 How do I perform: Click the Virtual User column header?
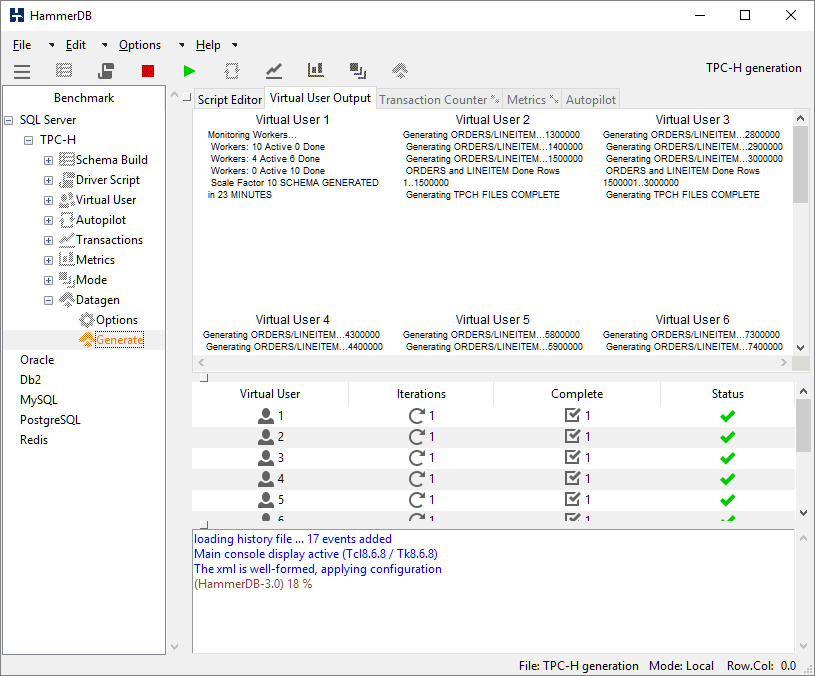(270, 394)
